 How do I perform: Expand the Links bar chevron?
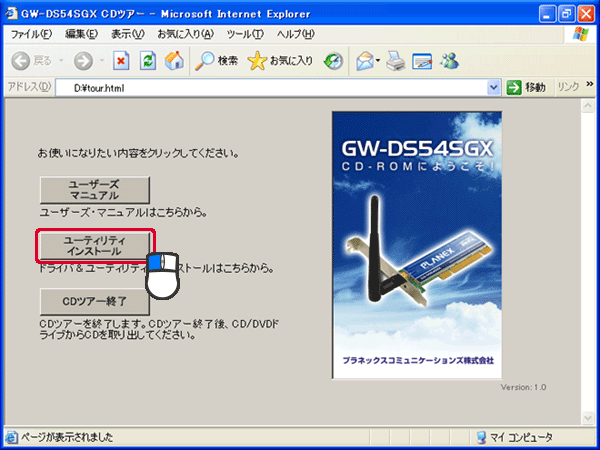coord(590,84)
